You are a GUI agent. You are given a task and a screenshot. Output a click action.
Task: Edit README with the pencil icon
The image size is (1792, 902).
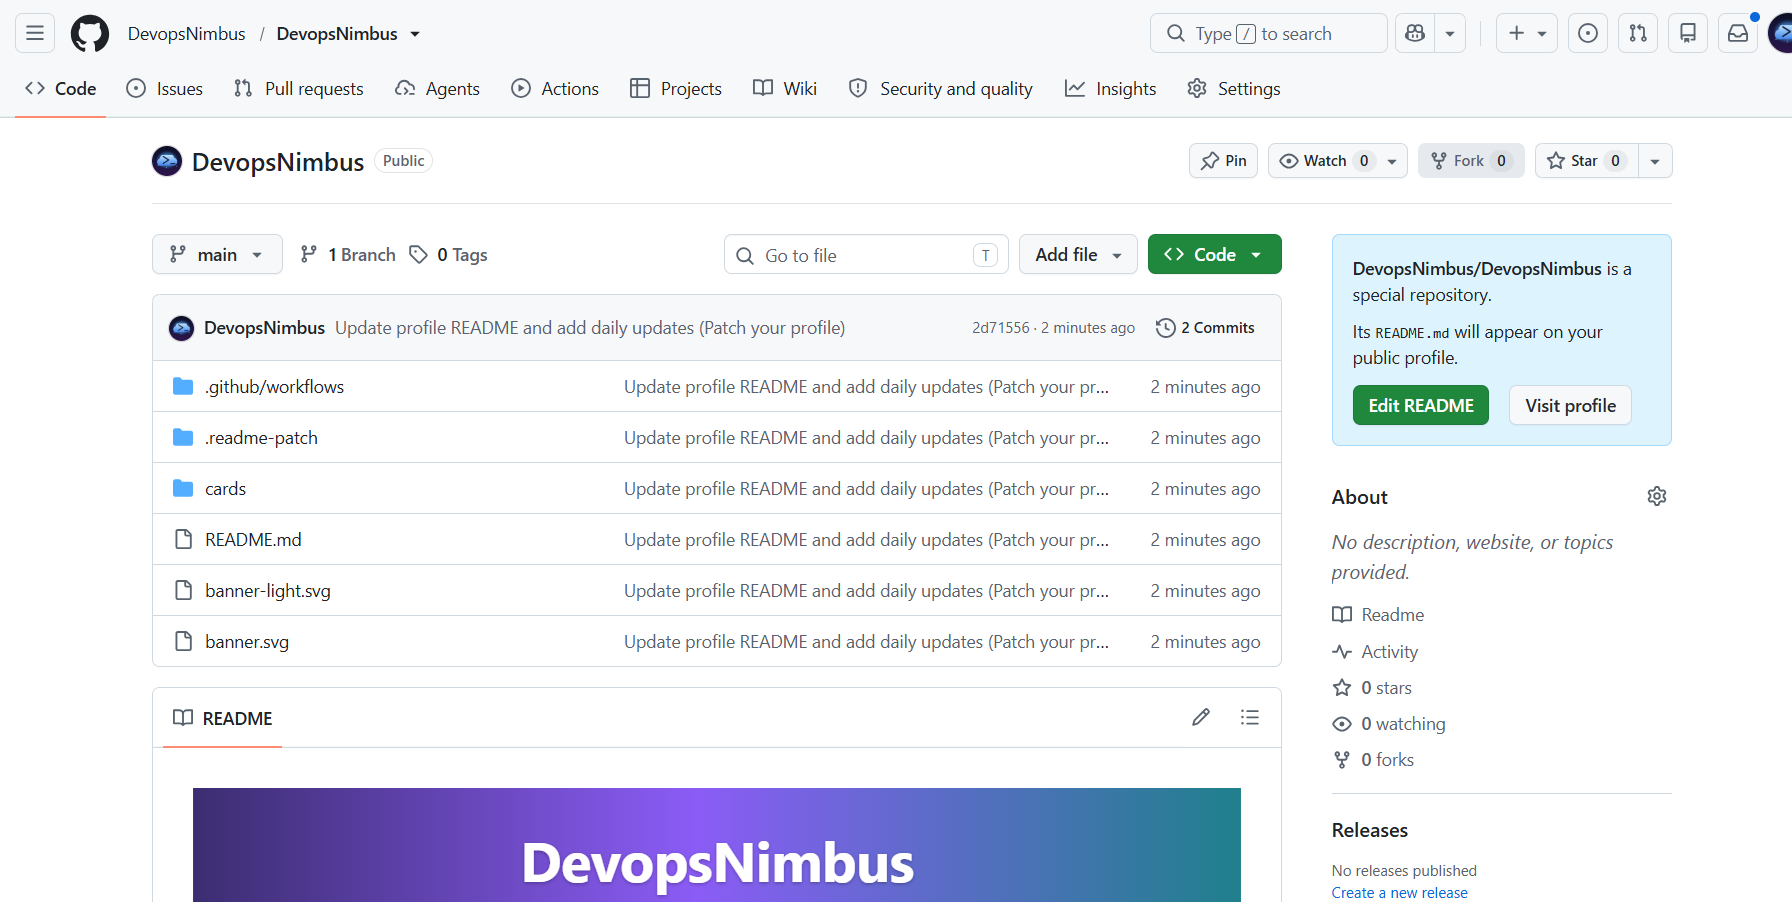(x=1201, y=717)
